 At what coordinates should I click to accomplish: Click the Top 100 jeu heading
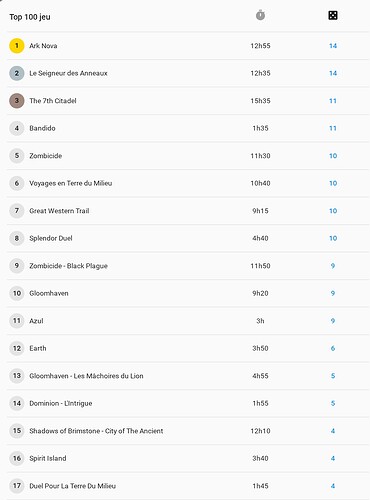pos(30,17)
